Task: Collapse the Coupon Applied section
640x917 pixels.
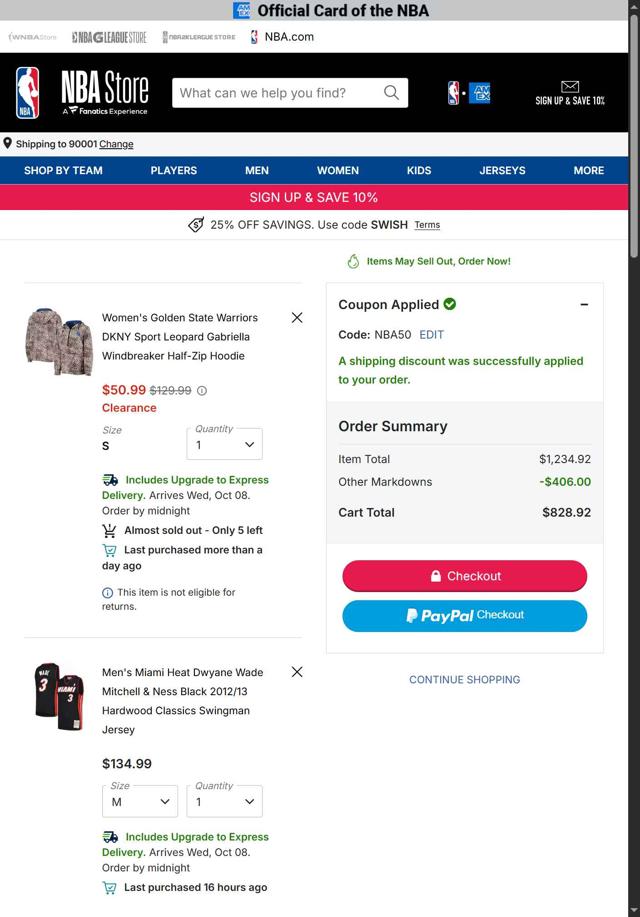Action: pyautogui.click(x=584, y=305)
